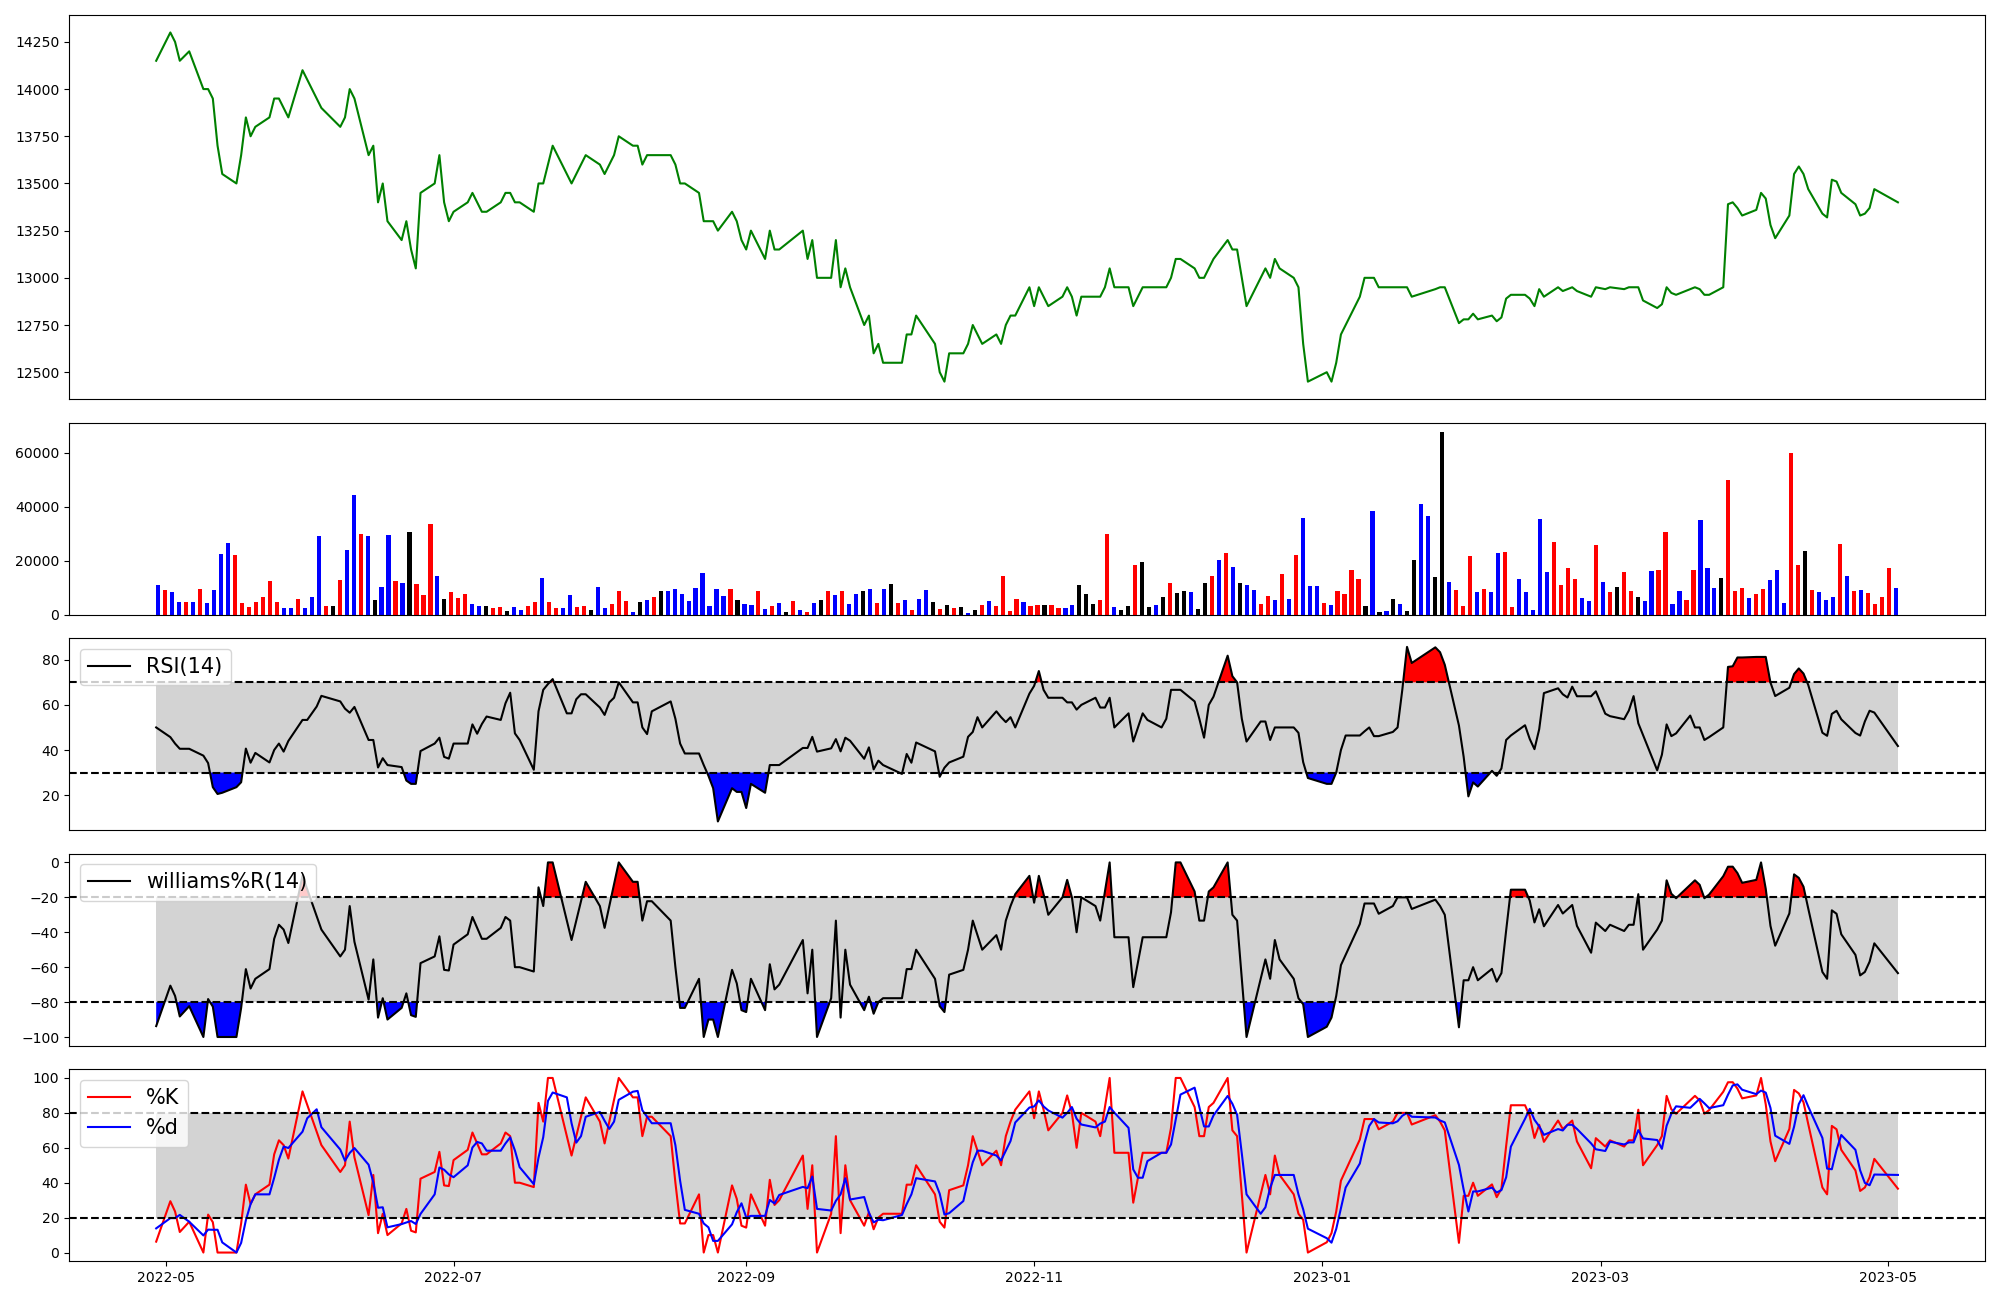Select the %K legend entry text
The height and width of the screenshot is (1300, 2000).
(162, 1097)
